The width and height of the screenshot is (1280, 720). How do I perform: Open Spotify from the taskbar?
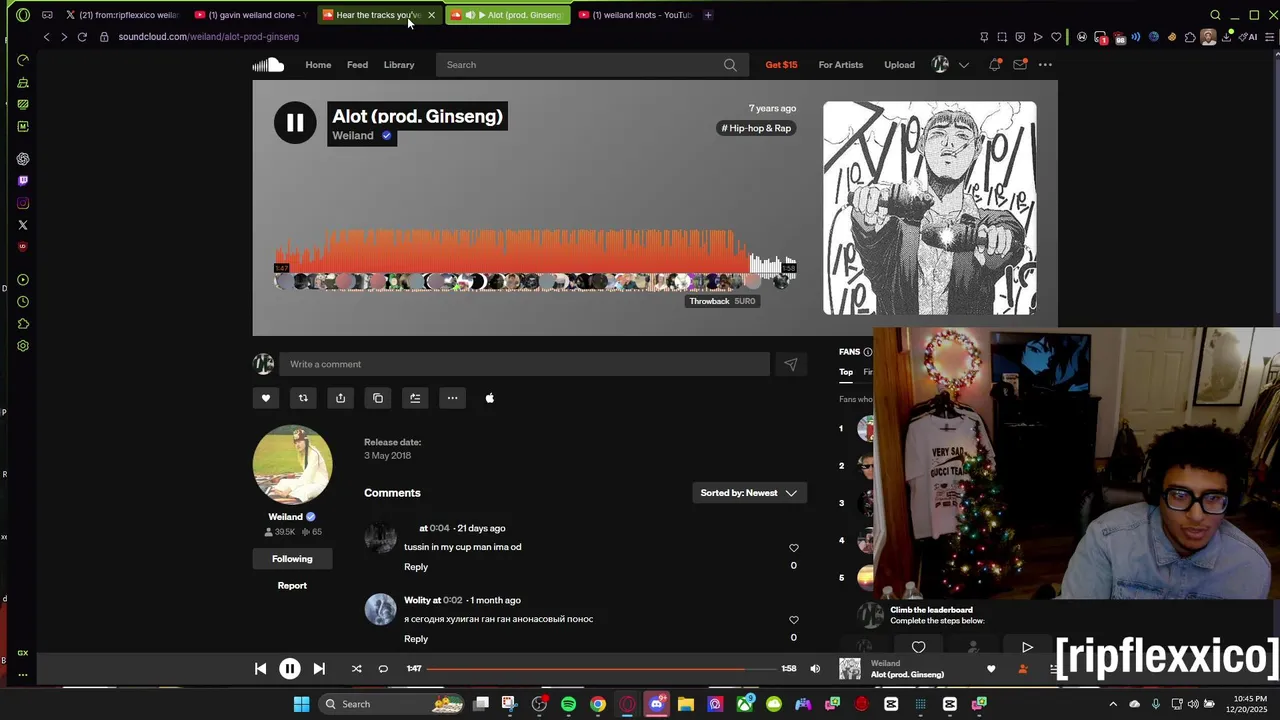coord(568,704)
